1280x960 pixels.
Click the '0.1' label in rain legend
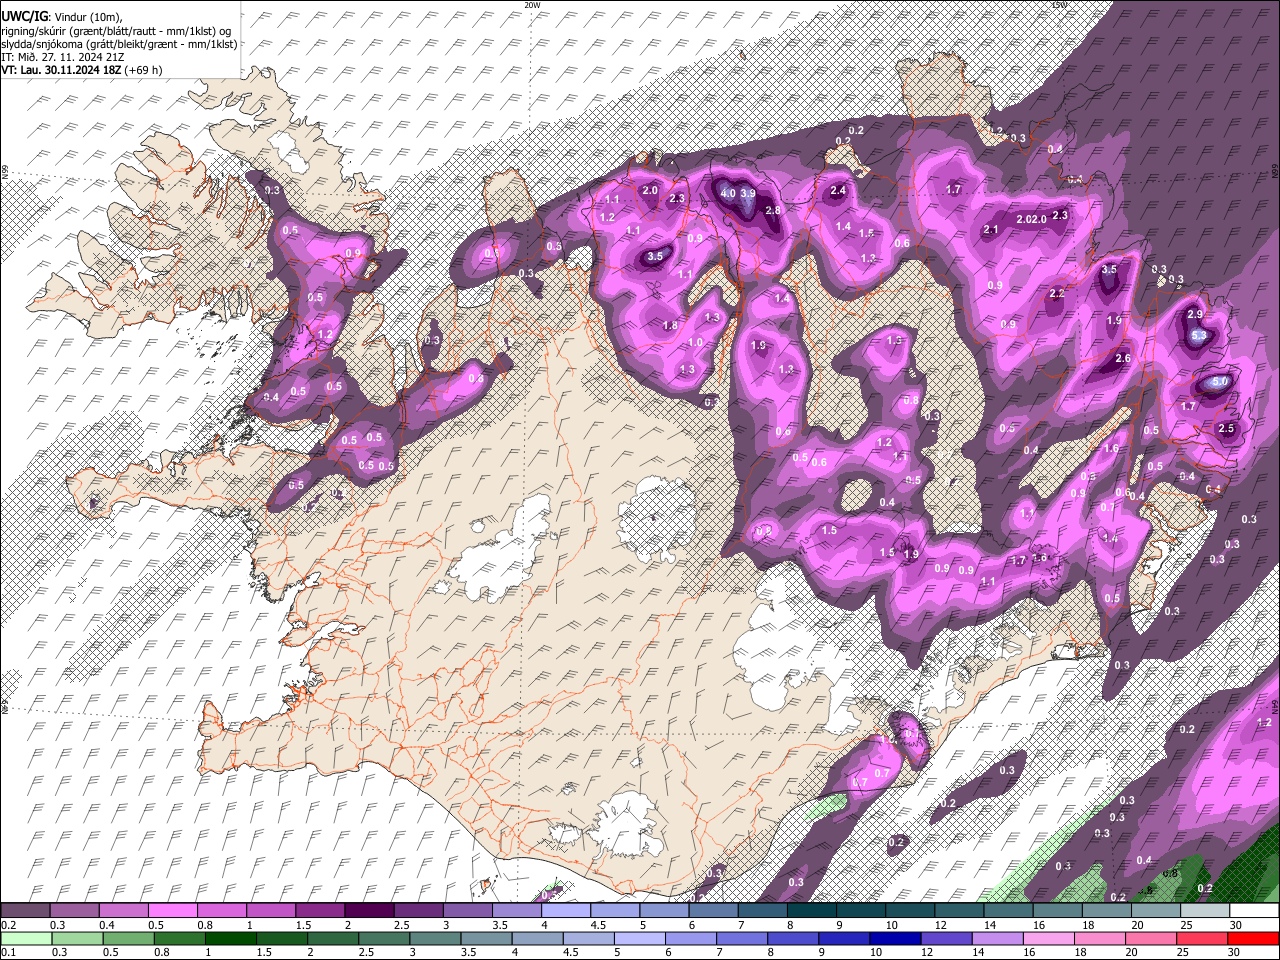click(x=8, y=952)
